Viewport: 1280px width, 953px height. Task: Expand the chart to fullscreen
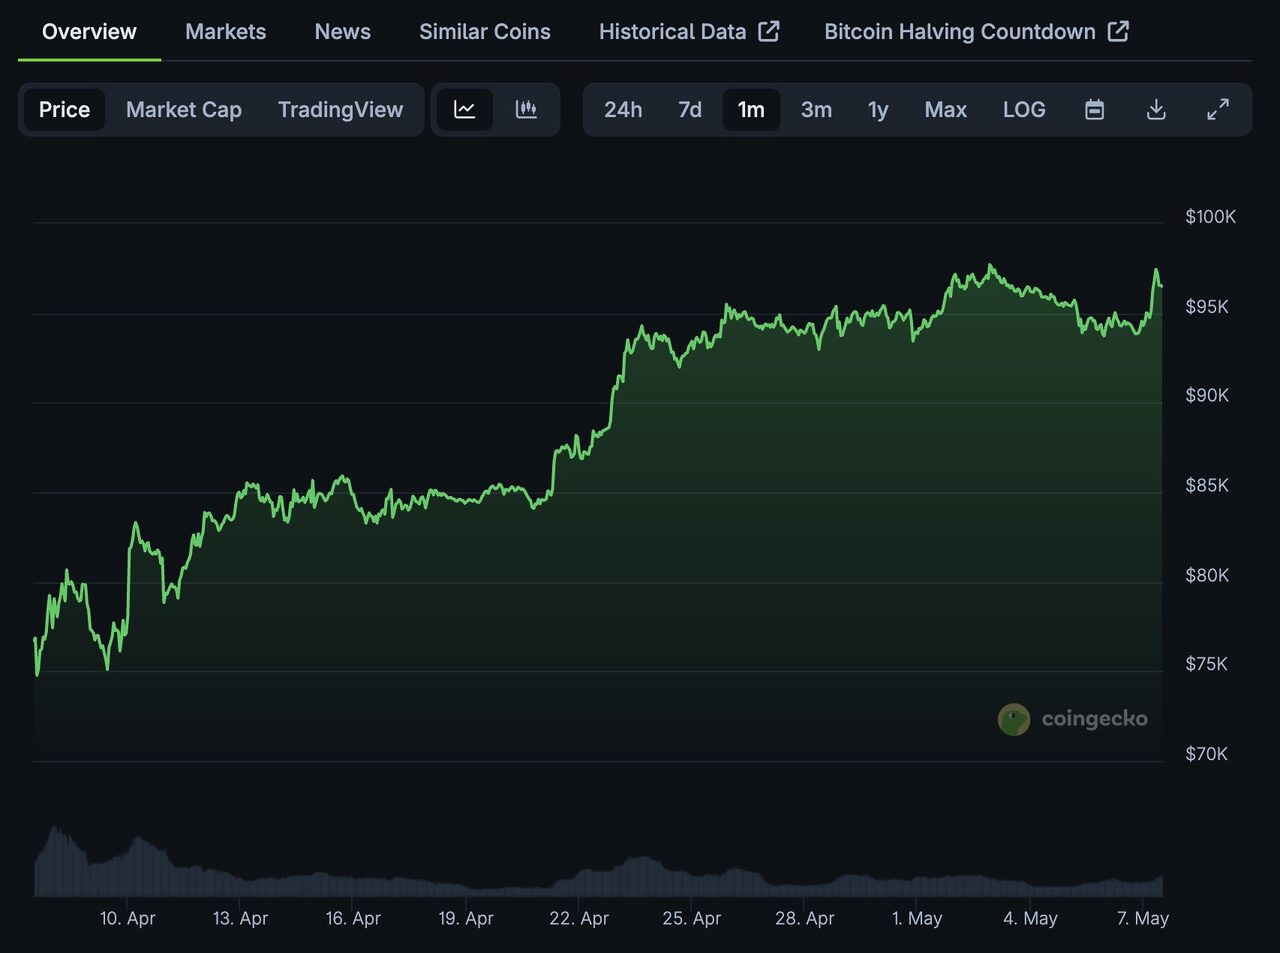pos(1218,110)
